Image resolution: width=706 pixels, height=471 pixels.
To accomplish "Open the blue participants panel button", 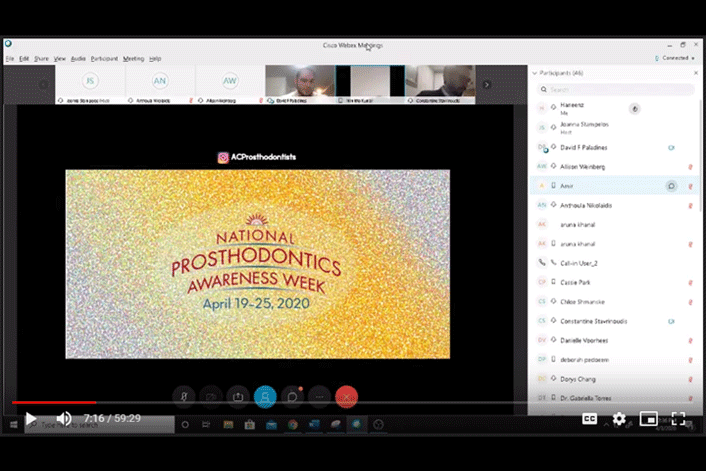I will click(x=265, y=396).
